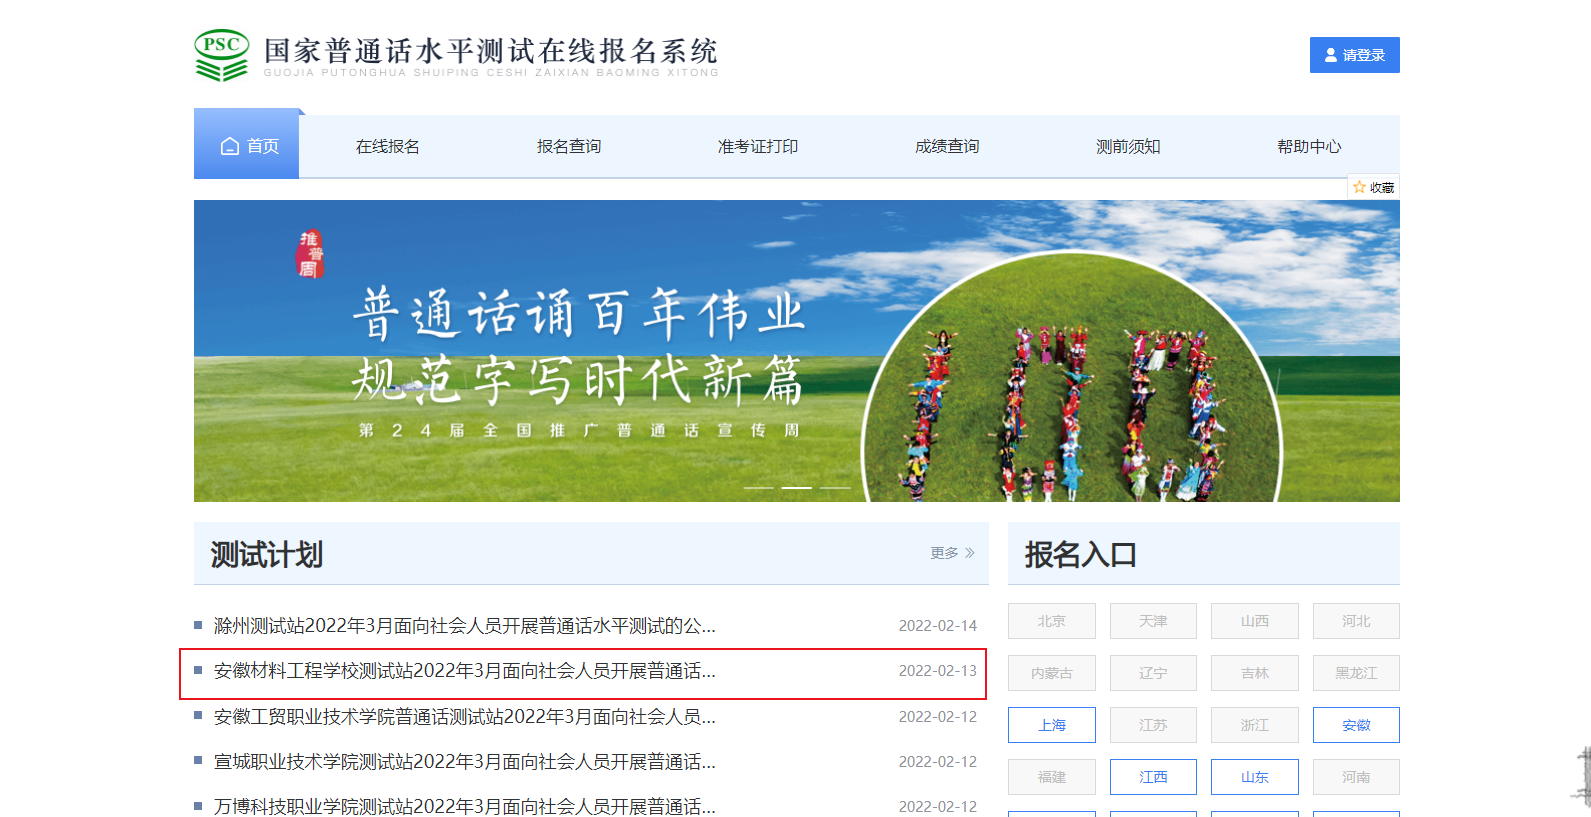The image size is (1591, 817).
Task: Select 安徽 registration entry
Action: 1355,725
